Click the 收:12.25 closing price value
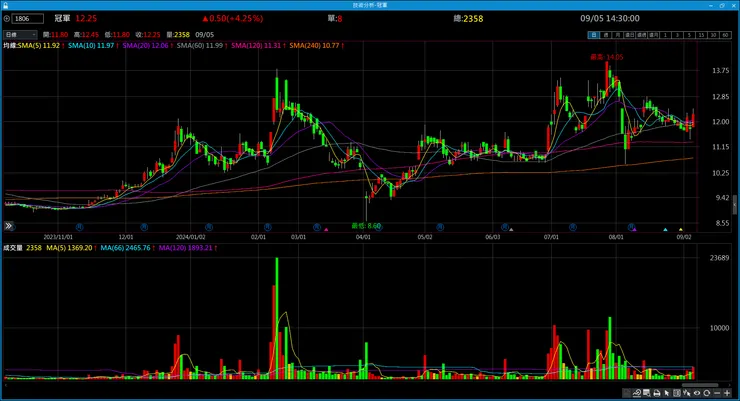The height and width of the screenshot is (401, 740). [x=148, y=35]
